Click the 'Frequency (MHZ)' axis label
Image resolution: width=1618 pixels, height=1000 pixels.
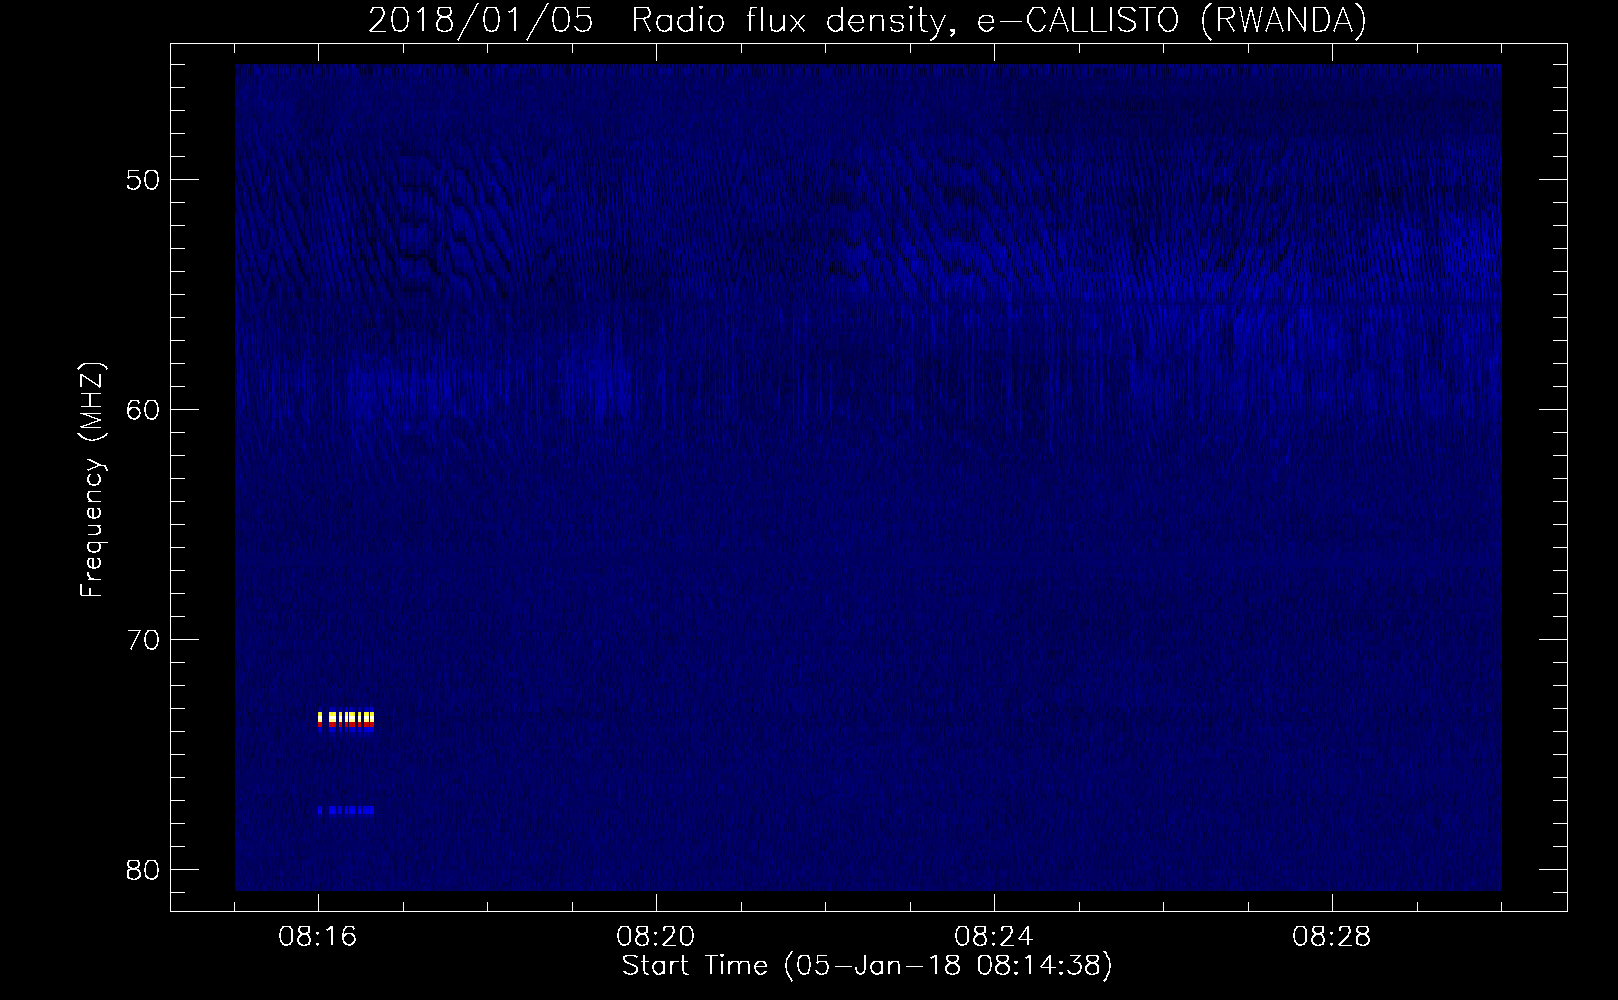pos(92,479)
